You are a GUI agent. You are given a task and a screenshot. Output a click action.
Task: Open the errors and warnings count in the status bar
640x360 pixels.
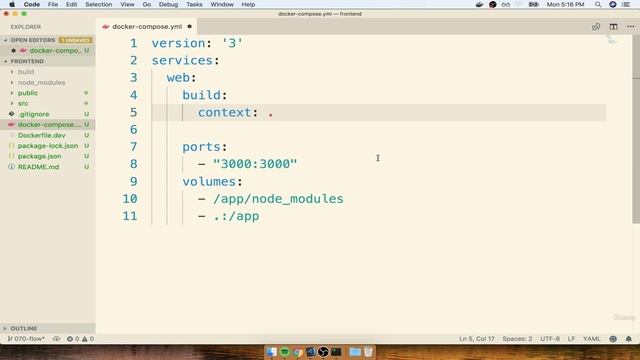[x=80, y=339]
